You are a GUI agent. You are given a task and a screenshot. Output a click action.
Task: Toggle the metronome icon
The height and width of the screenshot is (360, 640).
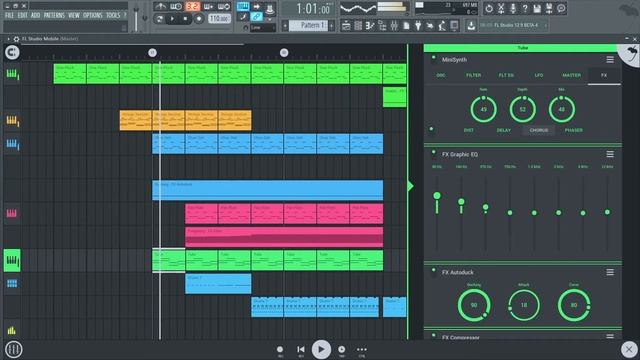tap(160, 7)
